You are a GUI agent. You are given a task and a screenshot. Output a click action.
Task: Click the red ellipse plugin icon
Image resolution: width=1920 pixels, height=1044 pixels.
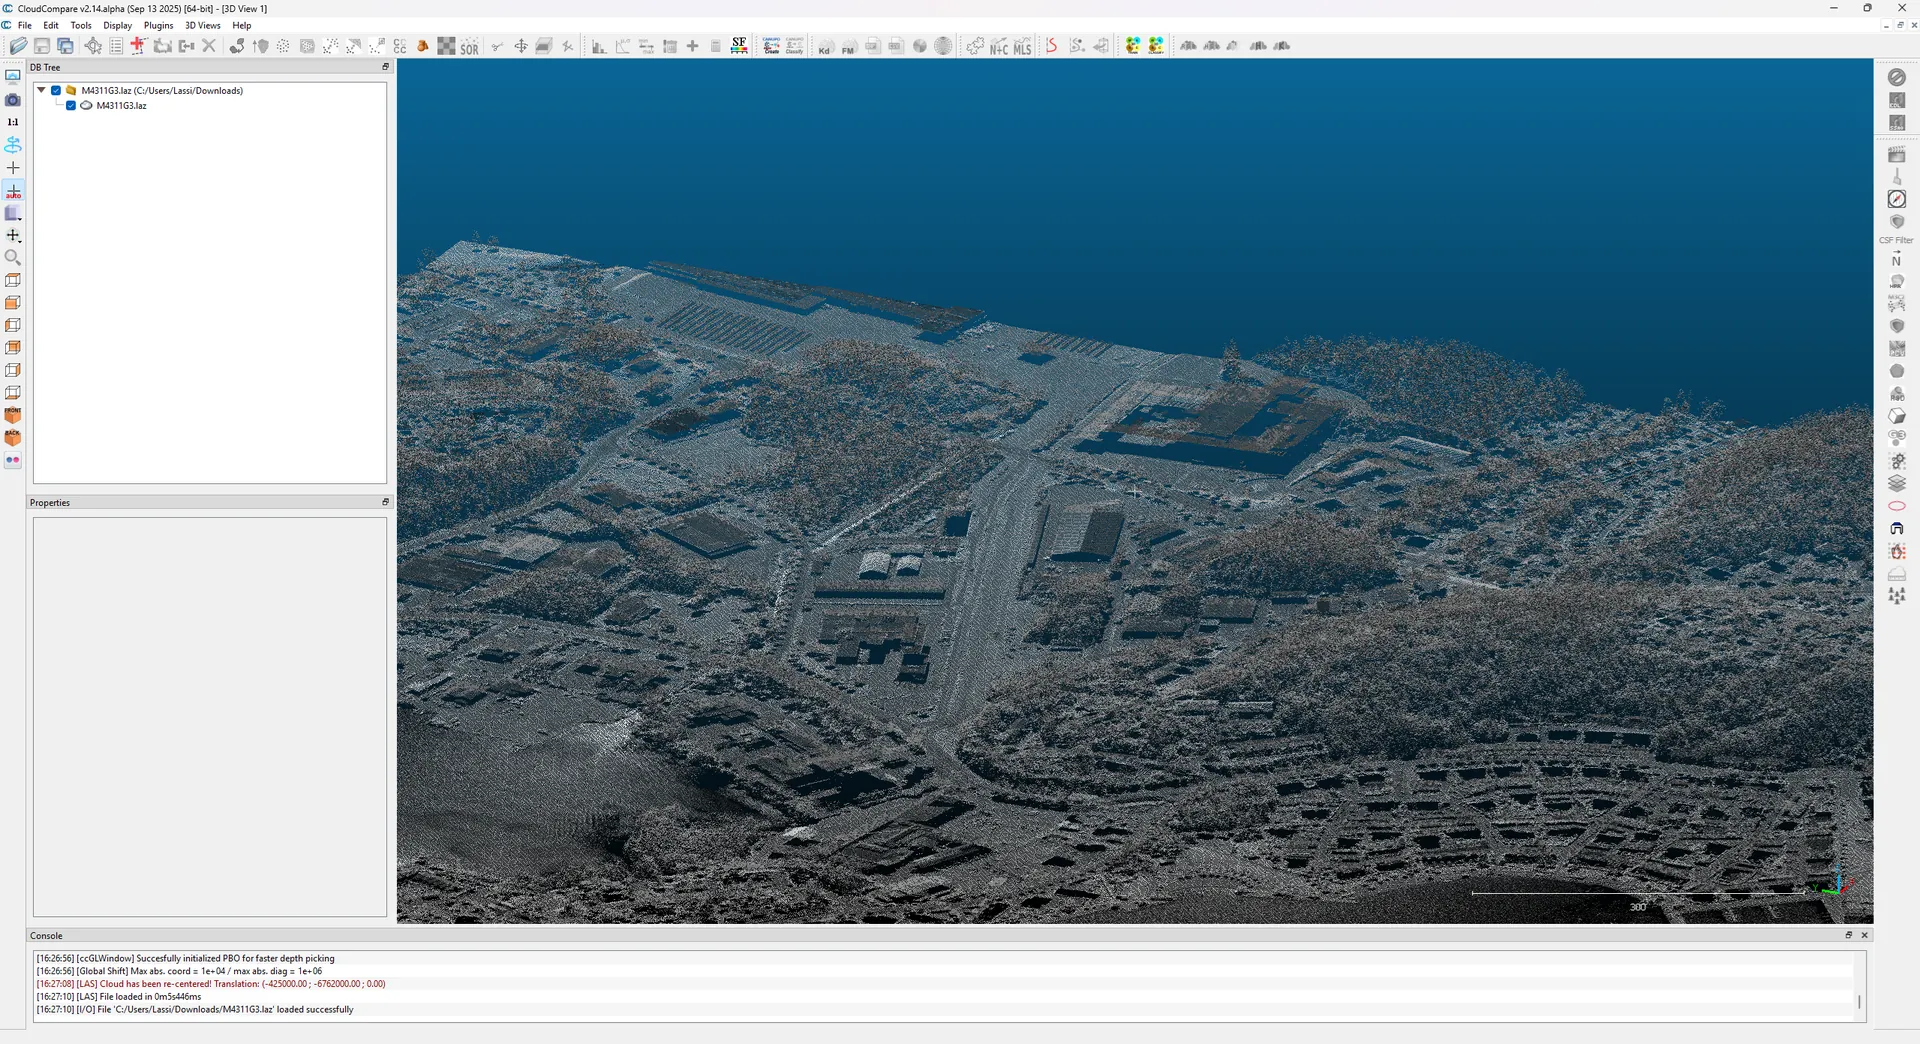(1896, 506)
